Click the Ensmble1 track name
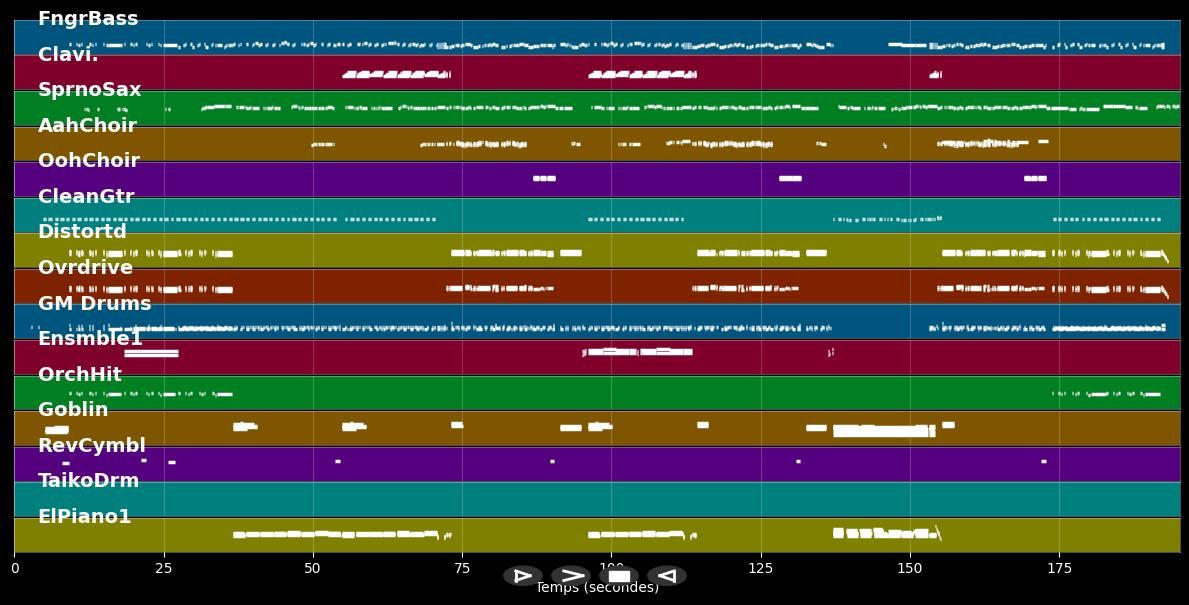This screenshot has width=1189, height=605. 90,339
